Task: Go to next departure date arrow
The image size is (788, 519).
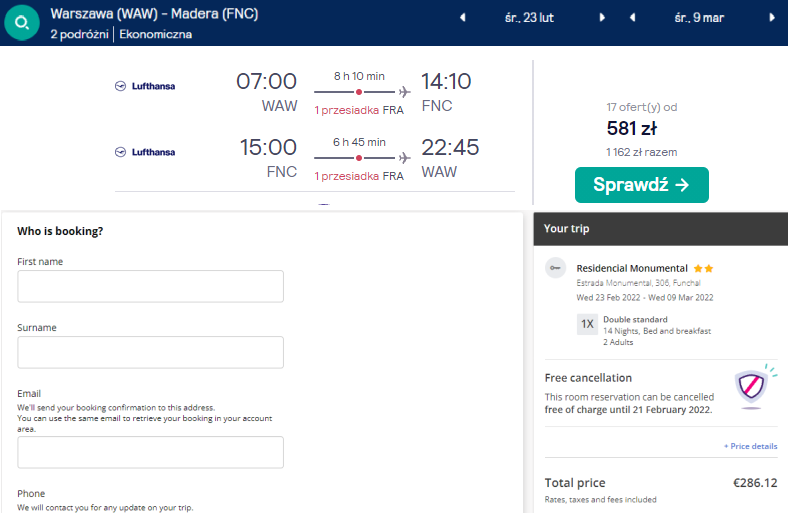Action: 602,17
